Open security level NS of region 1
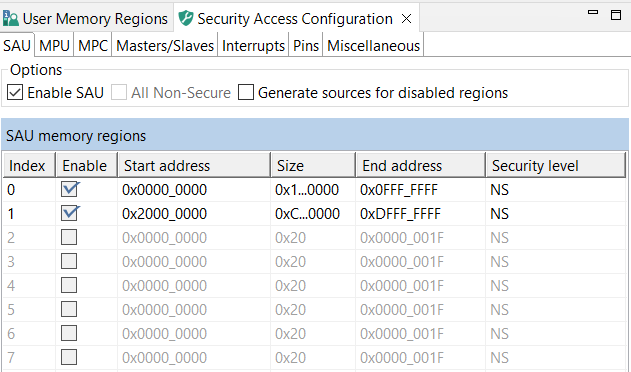Viewport: 631px width, 372px height. tap(499, 213)
